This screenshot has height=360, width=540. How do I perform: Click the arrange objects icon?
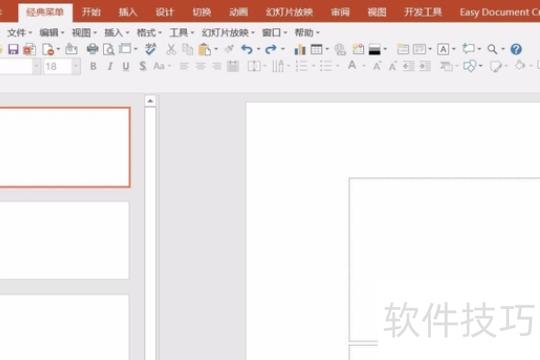[446, 66]
